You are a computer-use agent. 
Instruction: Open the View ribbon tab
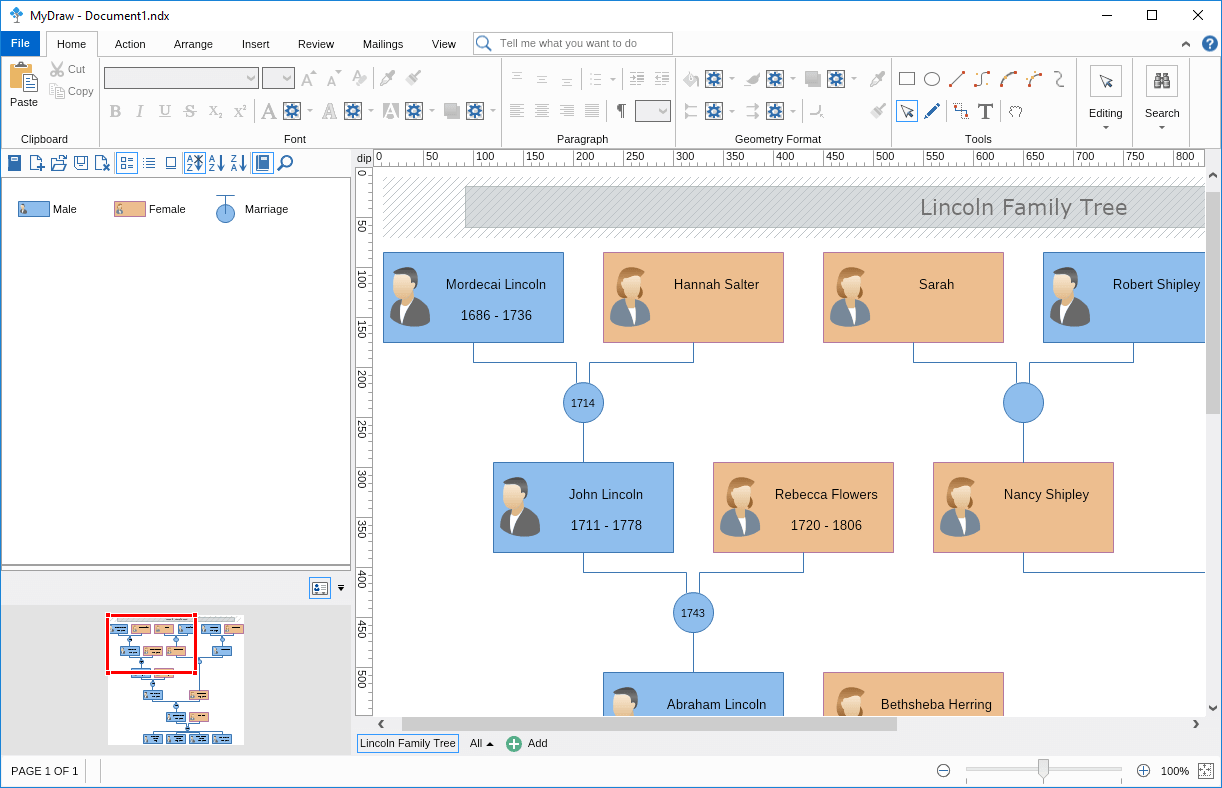click(x=444, y=44)
